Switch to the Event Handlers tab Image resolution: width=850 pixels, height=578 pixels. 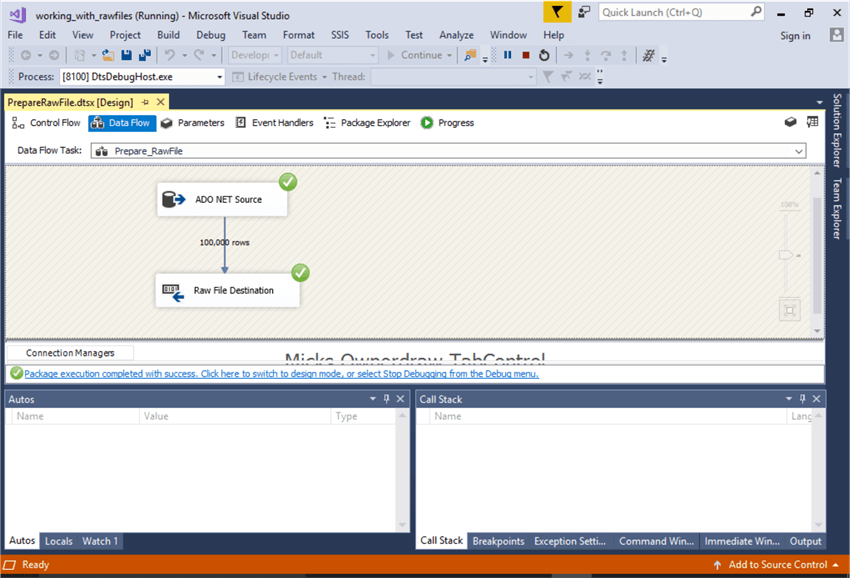(x=275, y=123)
